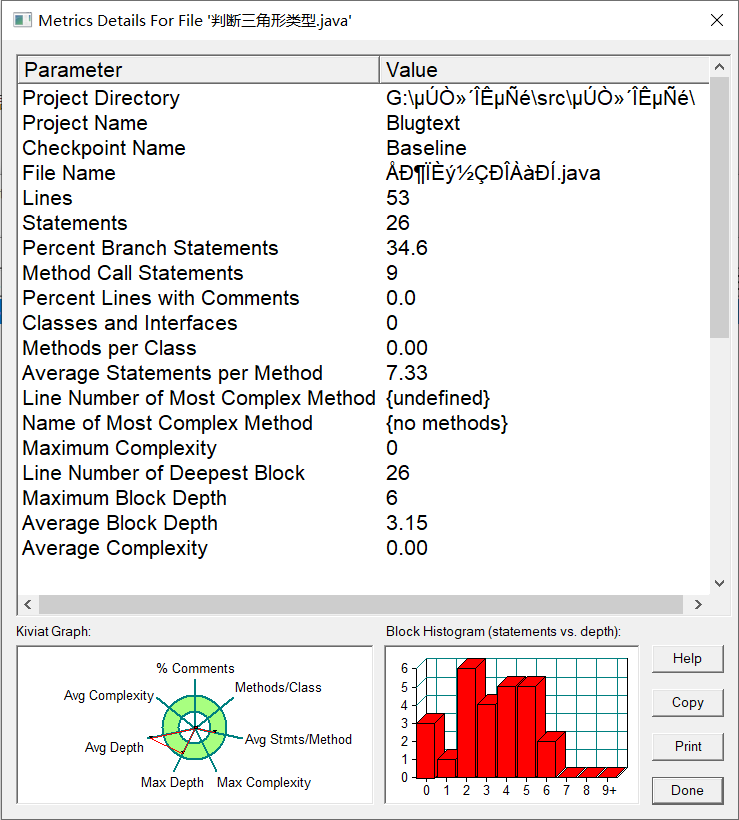This screenshot has height=820, width=739.
Task: Click the value Baseline
Action: 426,148
